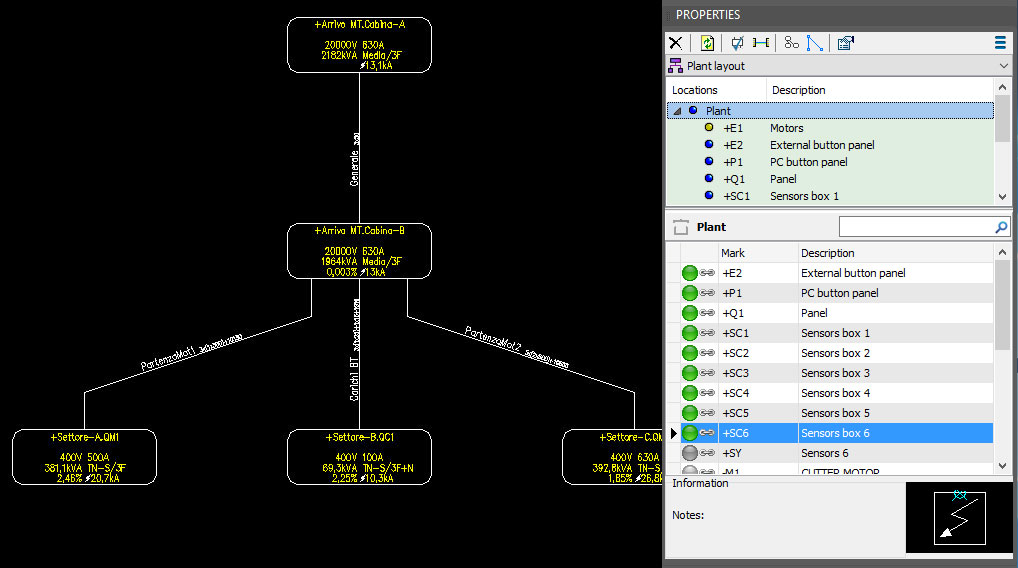Screen dimensions: 1018x568
Task: Click the refresh document icon
Action: pos(707,43)
